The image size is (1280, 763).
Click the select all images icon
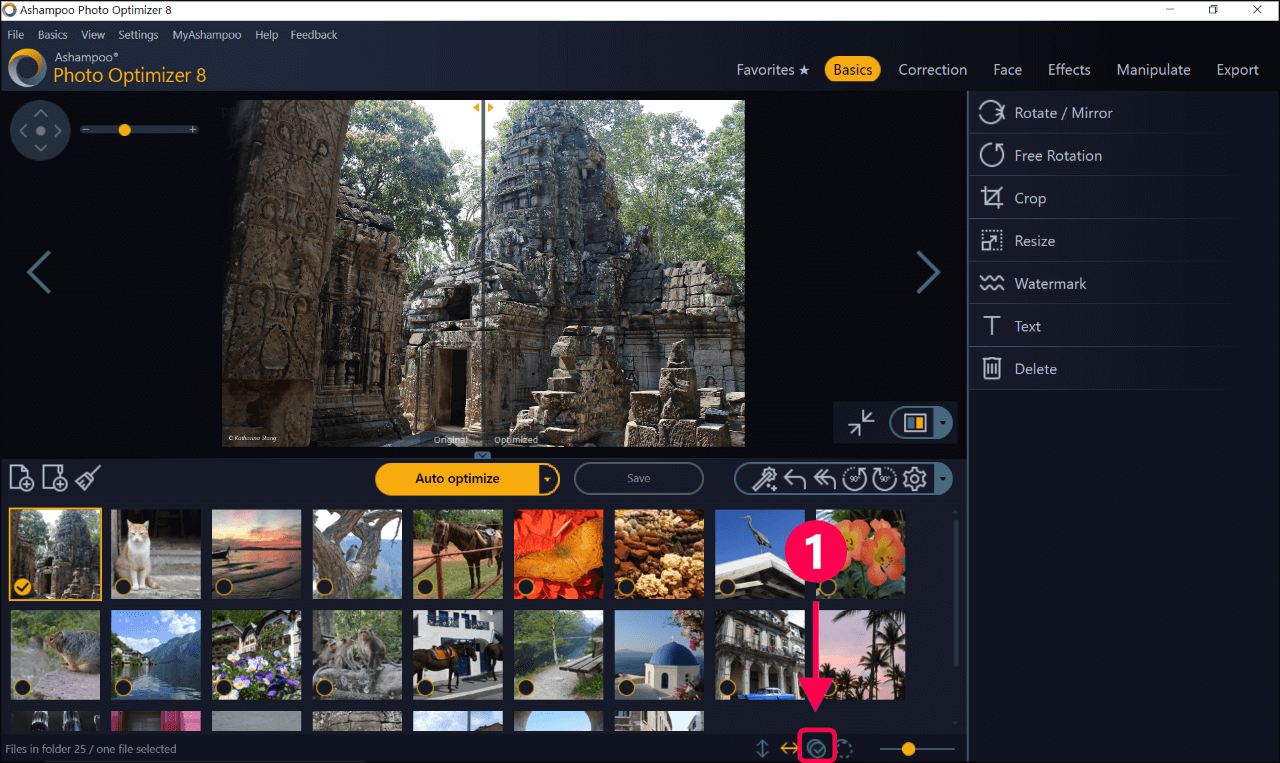coord(817,748)
